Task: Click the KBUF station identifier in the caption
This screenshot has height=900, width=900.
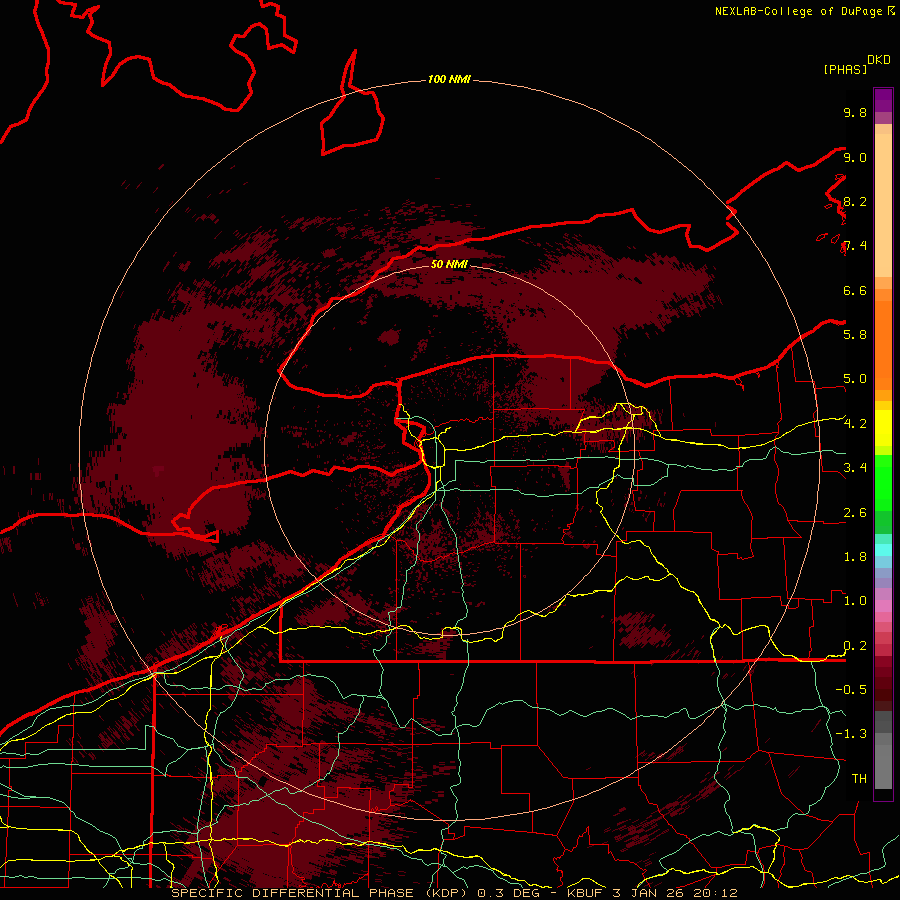Action: click(584, 893)
